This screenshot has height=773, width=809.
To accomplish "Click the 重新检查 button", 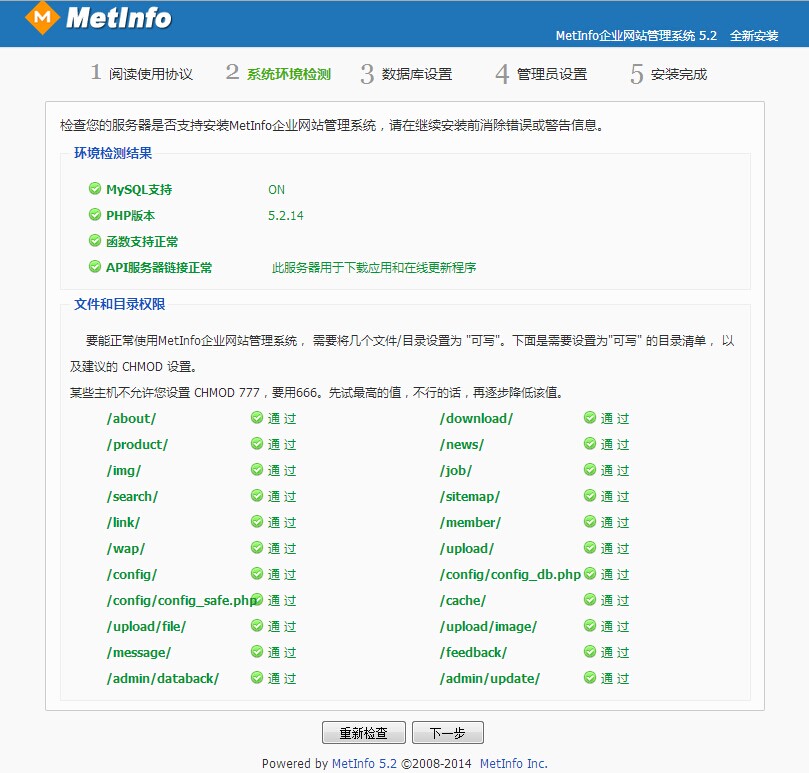I will [364, 733].
